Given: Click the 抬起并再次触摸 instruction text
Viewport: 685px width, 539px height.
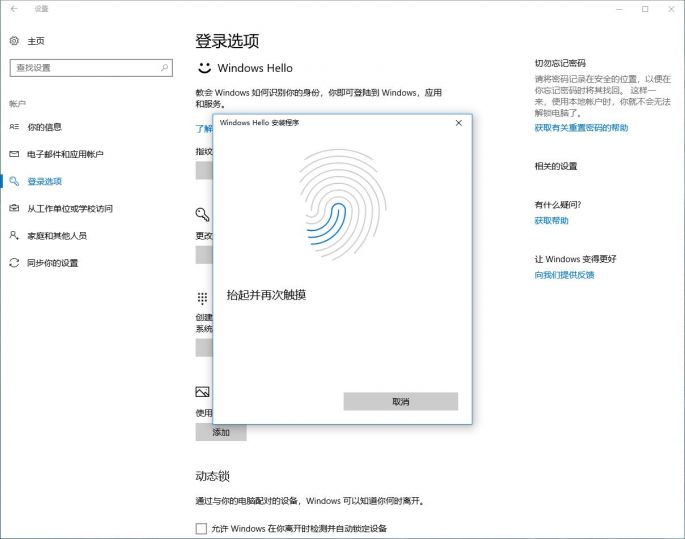Looking at the screenshot, I should 266,295.
